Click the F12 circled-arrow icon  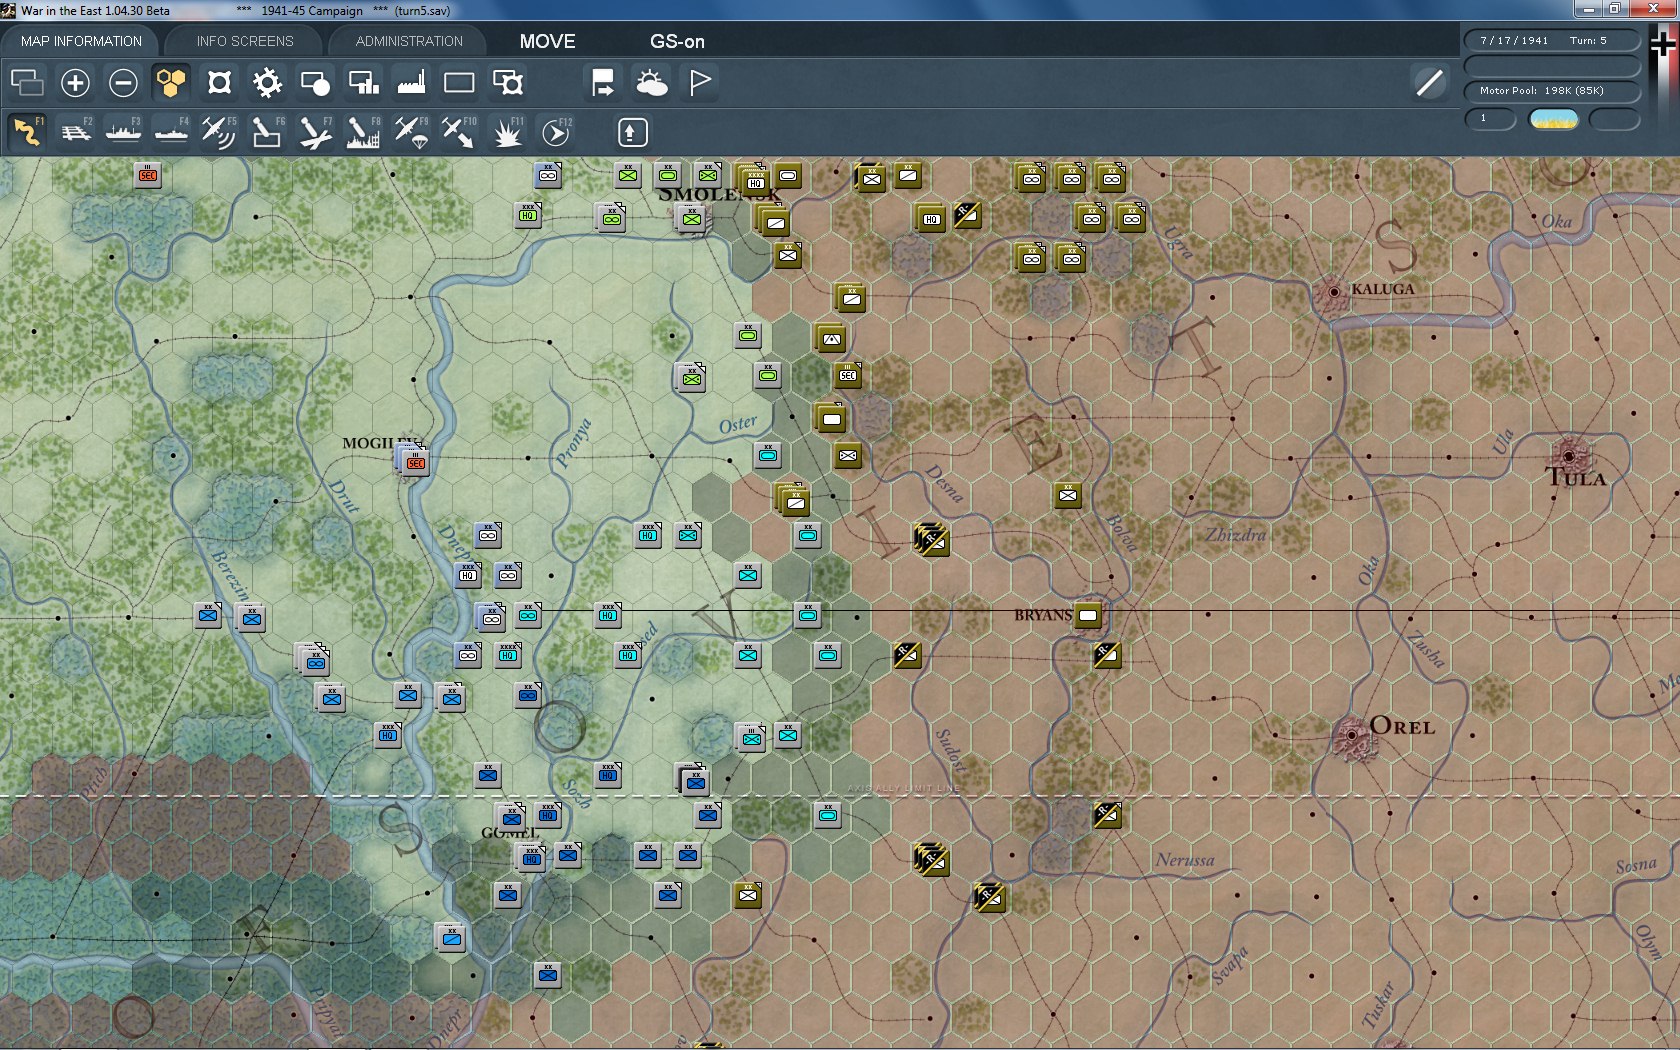(x=556, y=132)
